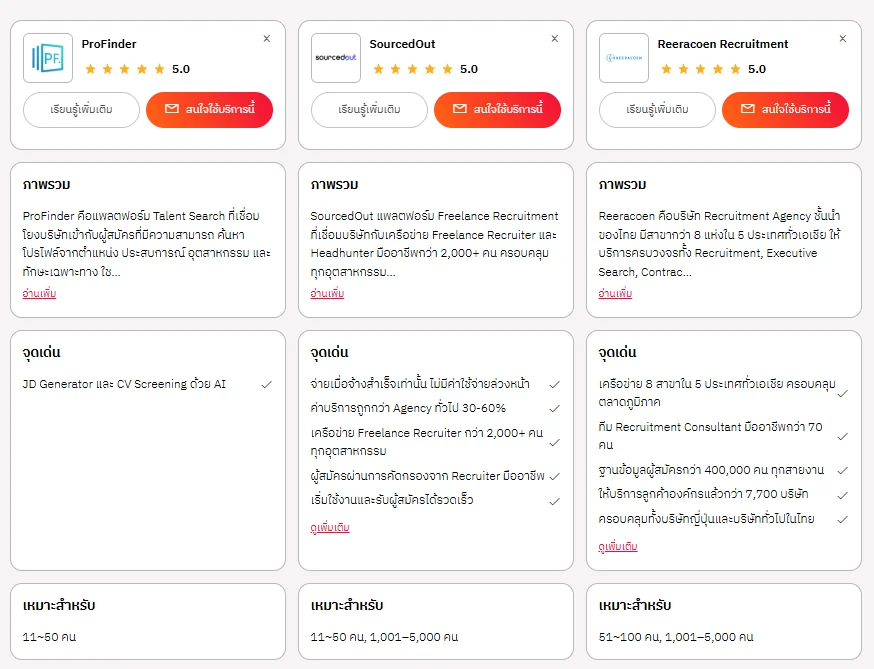Click the red สนใจใช้บริการนี้ button for ProFinder
This screenshot has height=669, width=874.
(x=210, y=110)
